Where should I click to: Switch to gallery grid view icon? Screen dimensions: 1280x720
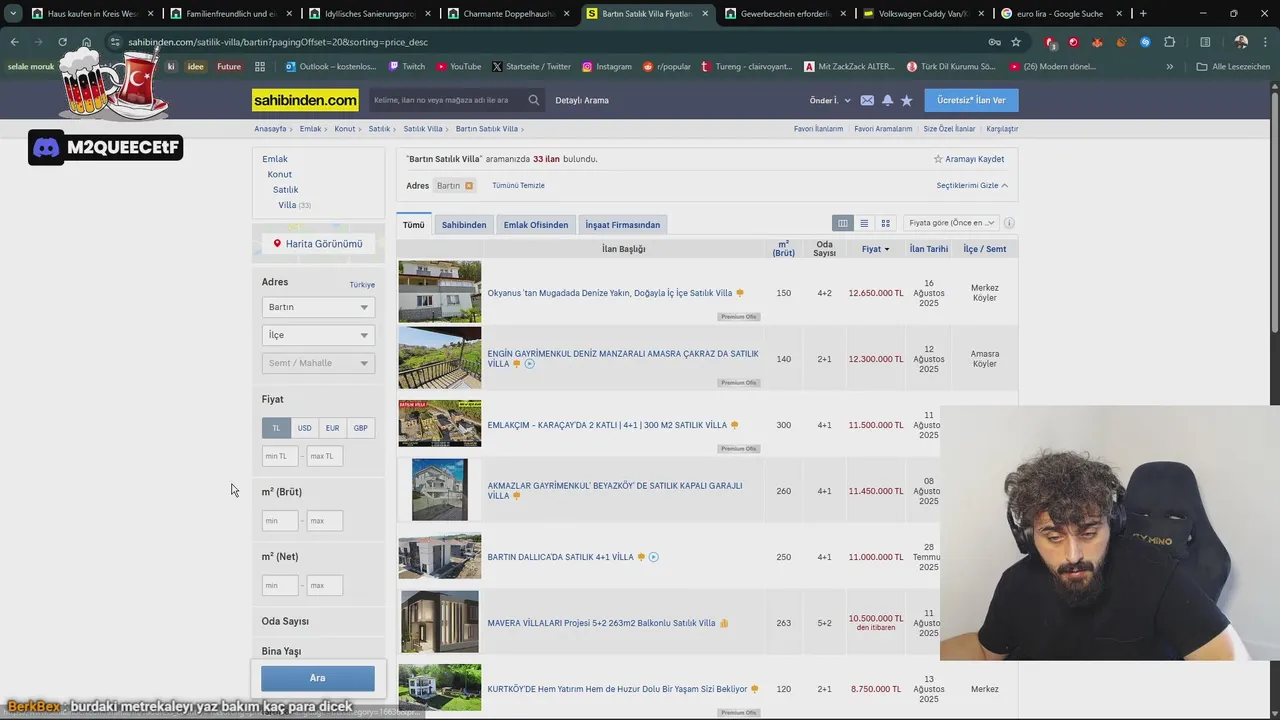(x=885, y=223)
